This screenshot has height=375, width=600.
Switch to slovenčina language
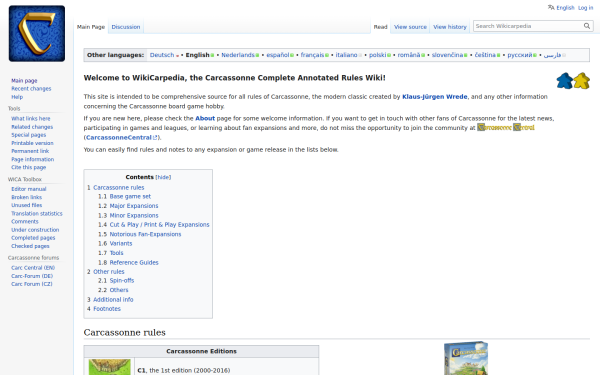[447, 55]
